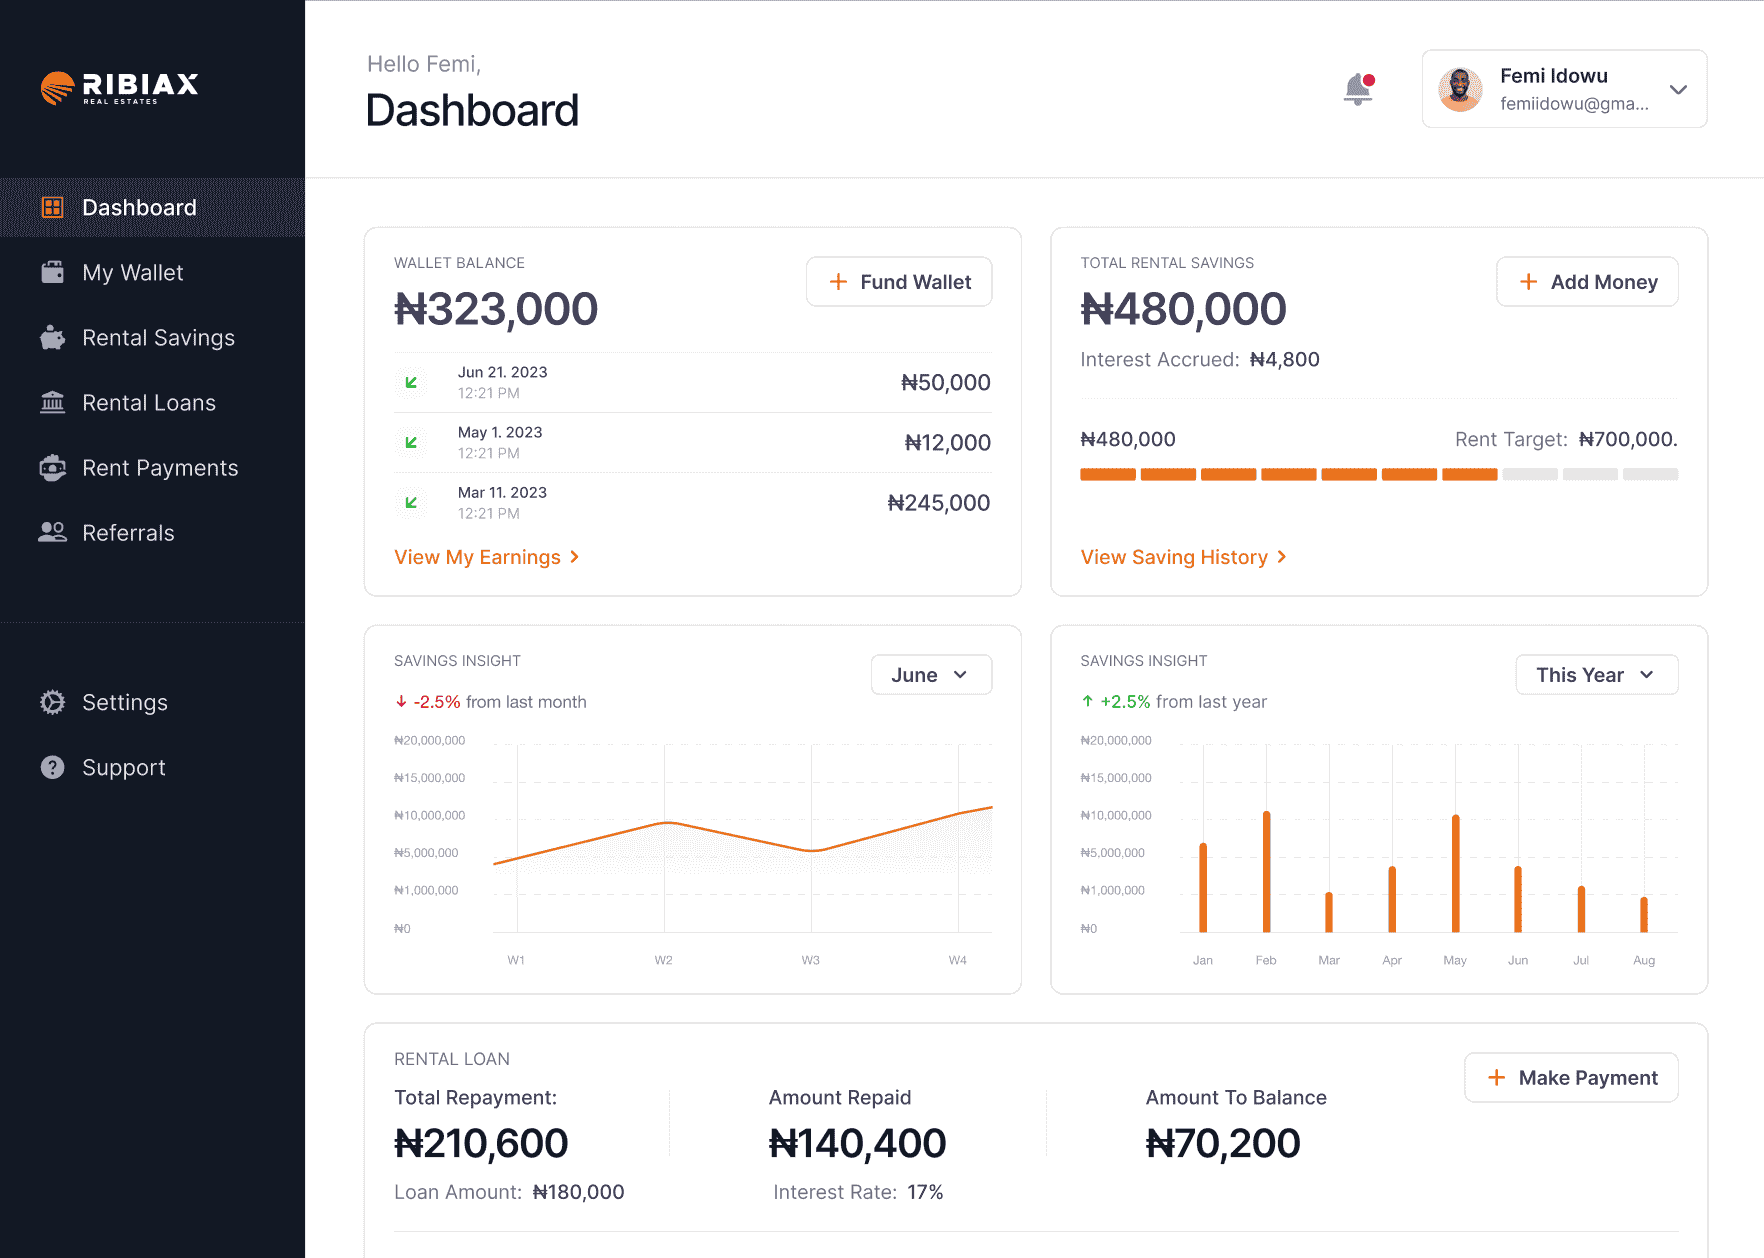
Task: Click the plus icon on Add Money
Action: point(1528,282)
